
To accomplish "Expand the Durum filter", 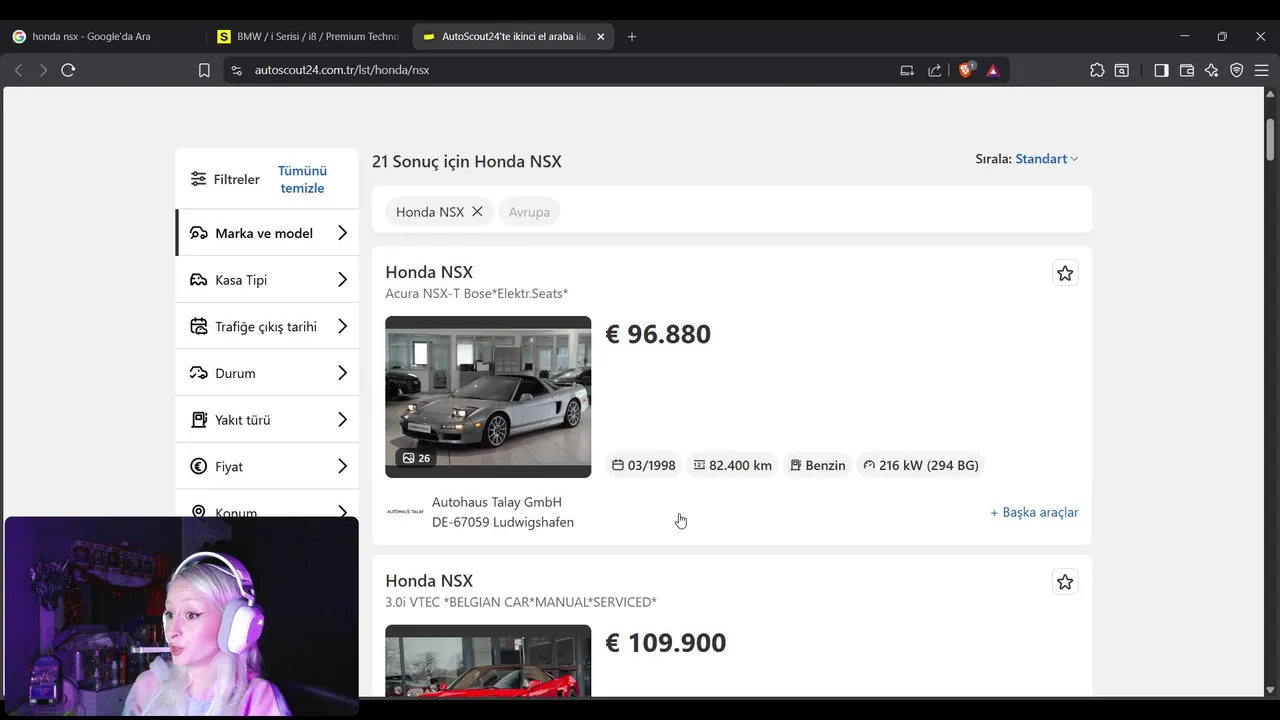I will 267,373.
